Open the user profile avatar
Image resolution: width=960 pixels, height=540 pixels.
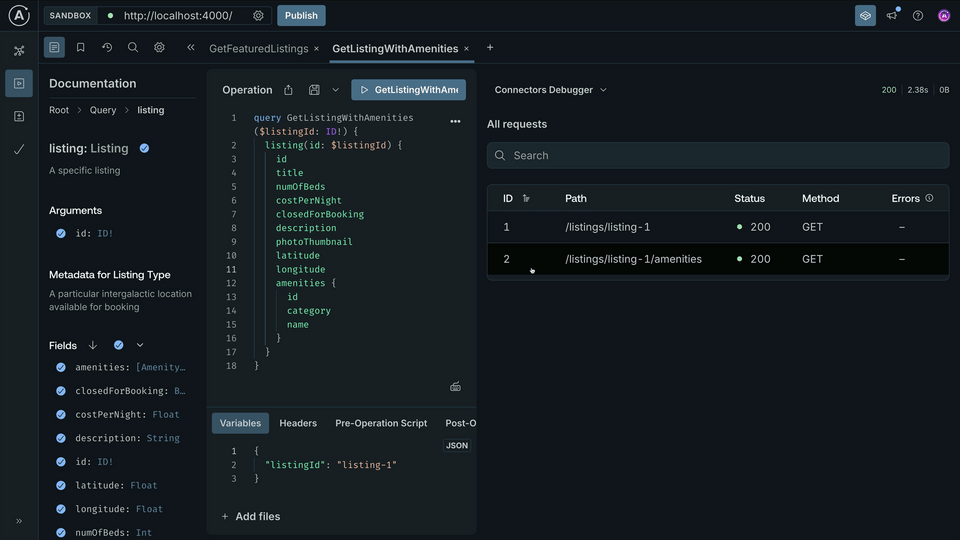(944, 15)
